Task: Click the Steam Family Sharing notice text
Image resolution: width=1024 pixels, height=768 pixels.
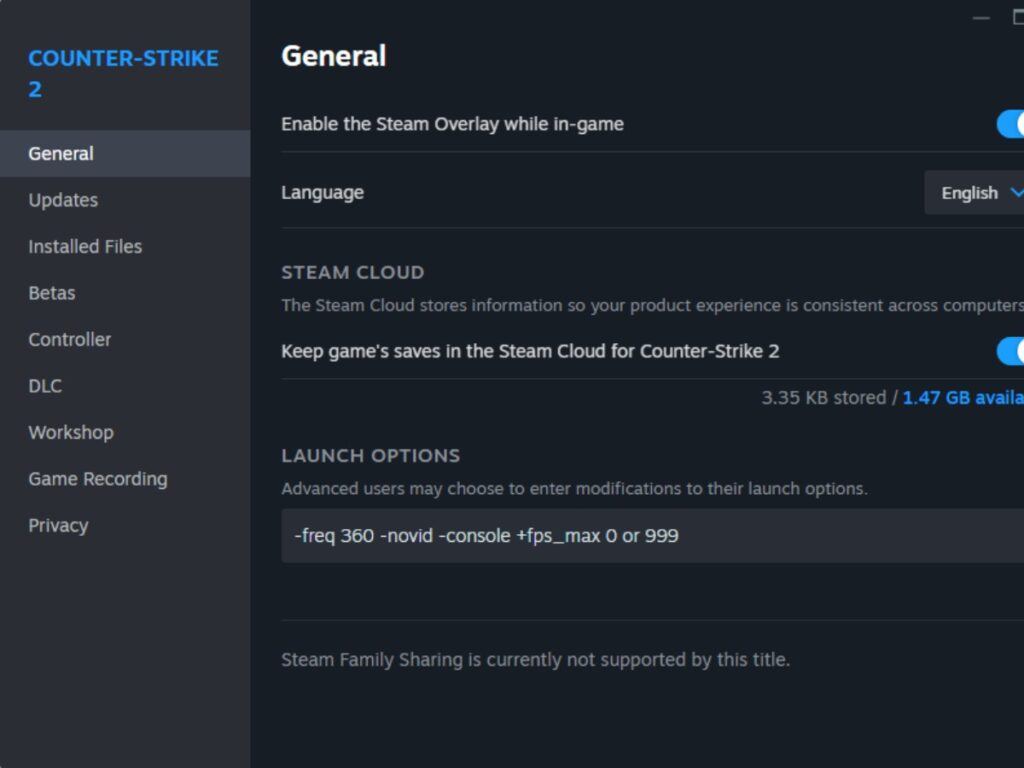Action: [535, 660]
